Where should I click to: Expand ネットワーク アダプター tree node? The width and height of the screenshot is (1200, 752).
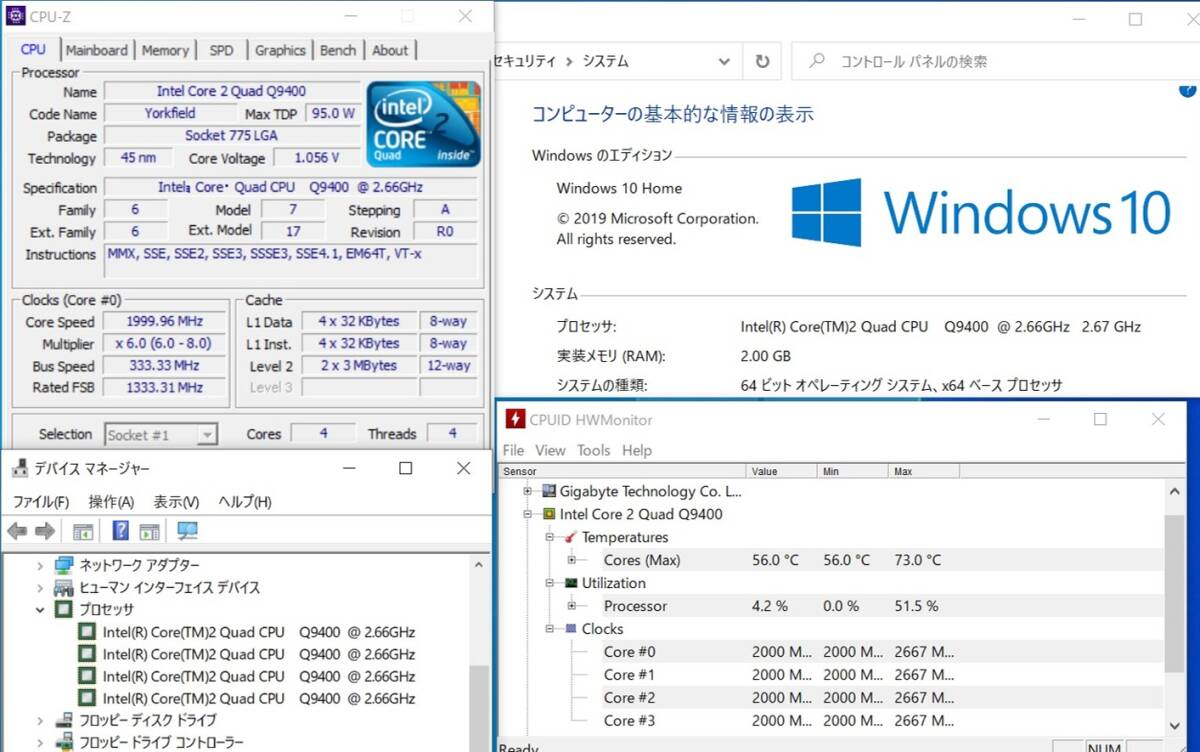click(40, 565)
